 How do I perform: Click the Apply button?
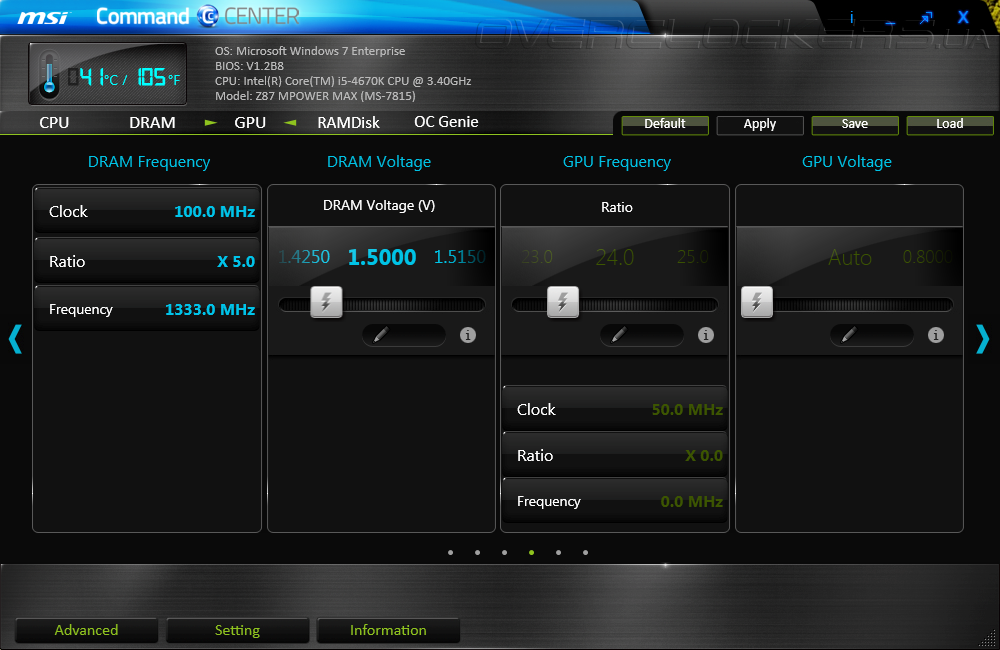click(x=760, y=124)
